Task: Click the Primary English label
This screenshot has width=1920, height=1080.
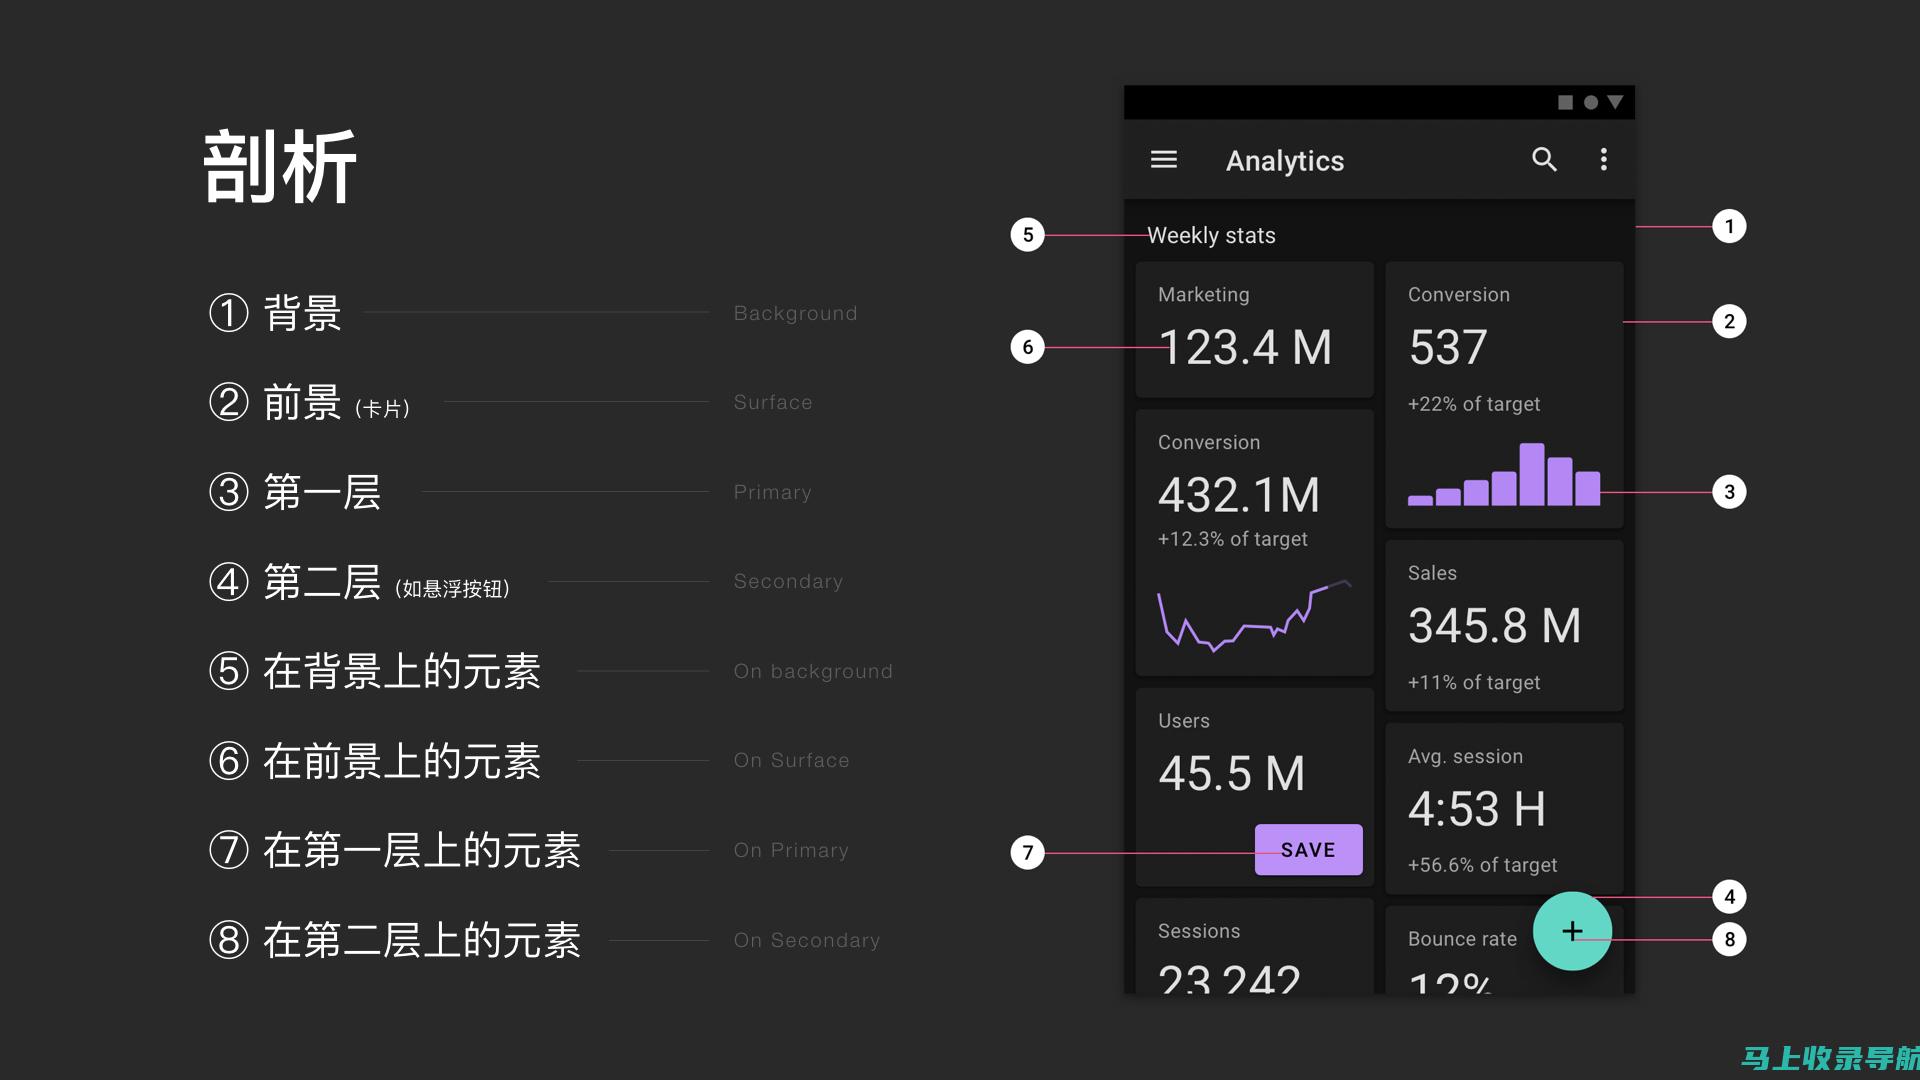Action: (x=772, y=492)
